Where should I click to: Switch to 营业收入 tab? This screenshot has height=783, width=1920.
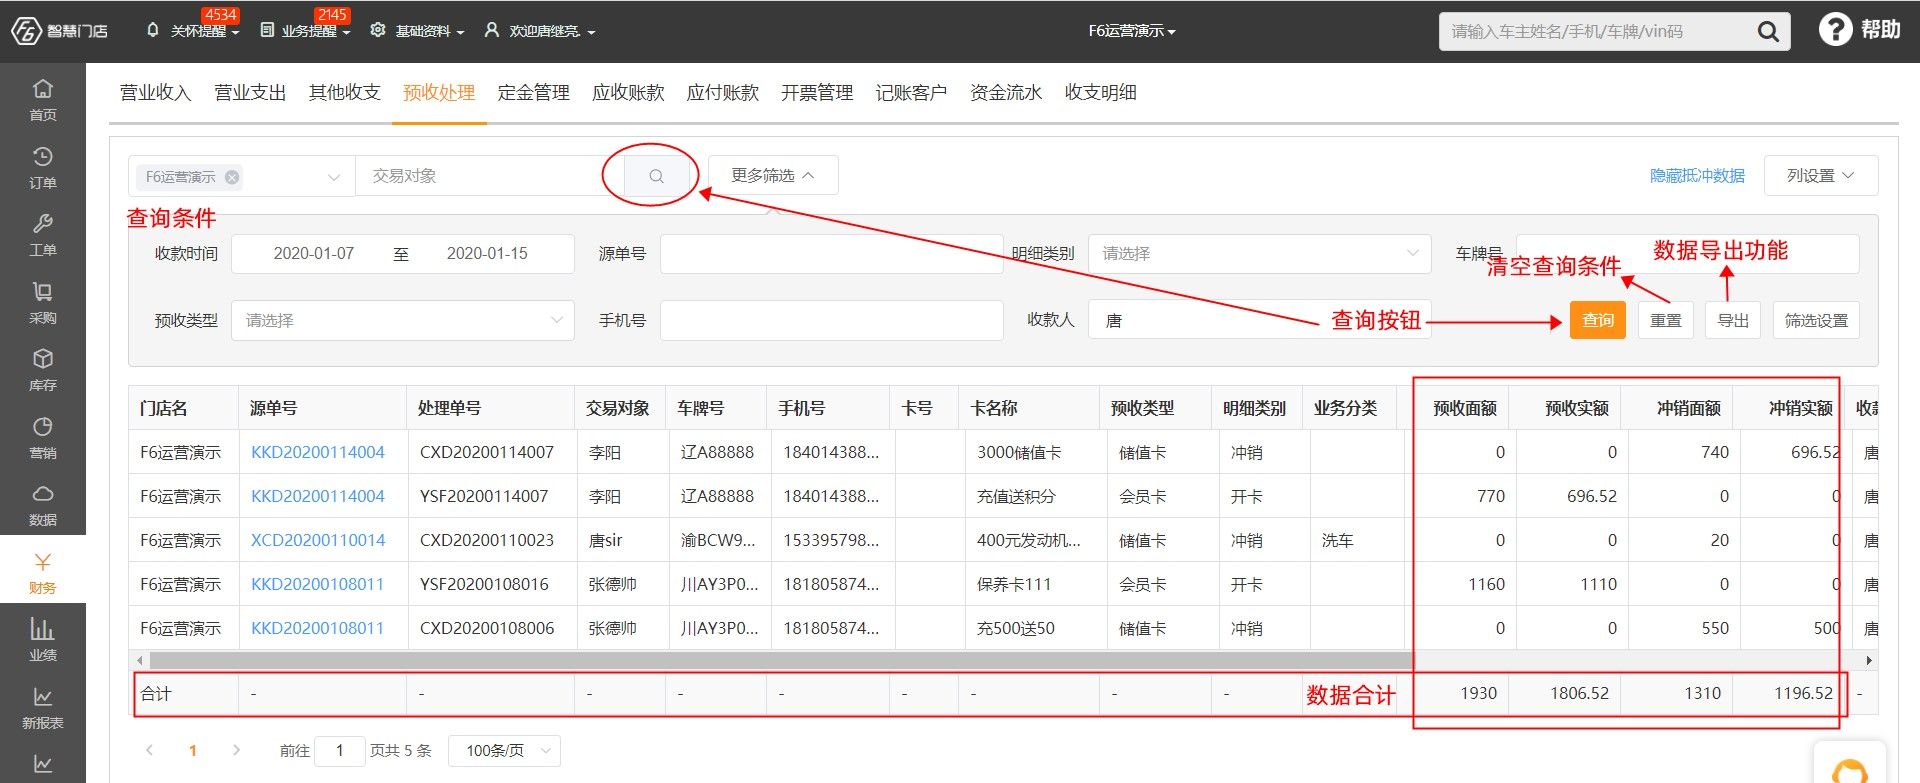click(x=155, y=93)
